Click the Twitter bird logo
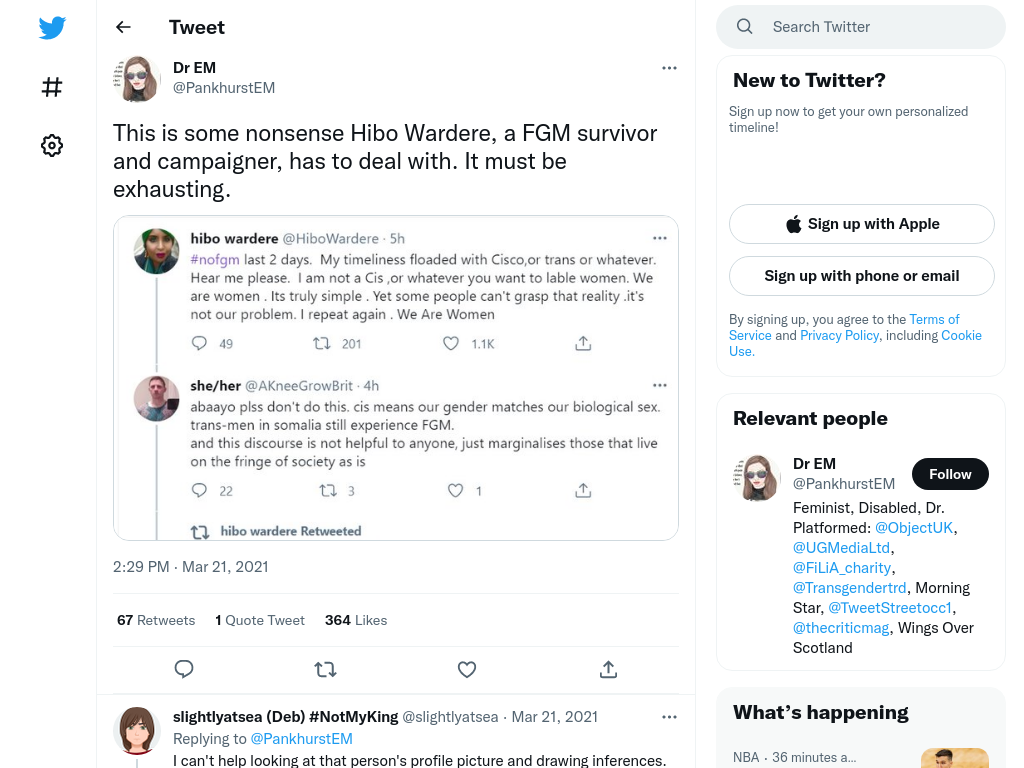Screen dimensions: 1024x768 [x=52, y=27]
